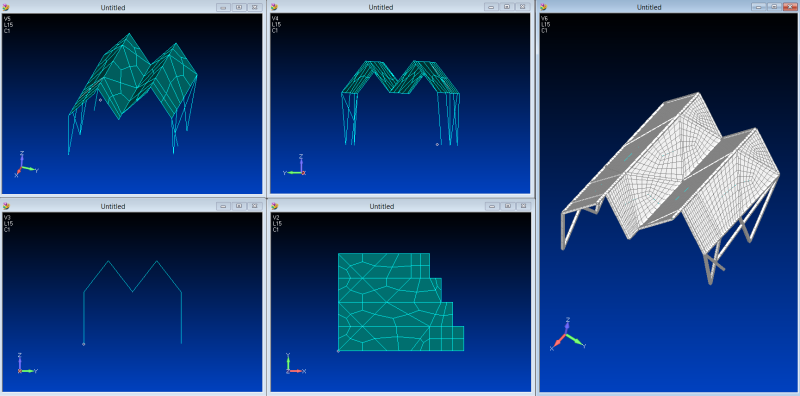Close the V4 side view window

[522, 7]
